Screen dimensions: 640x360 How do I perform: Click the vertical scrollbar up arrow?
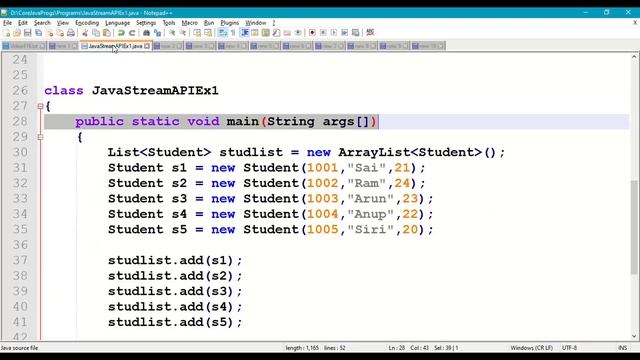[634, 57]
